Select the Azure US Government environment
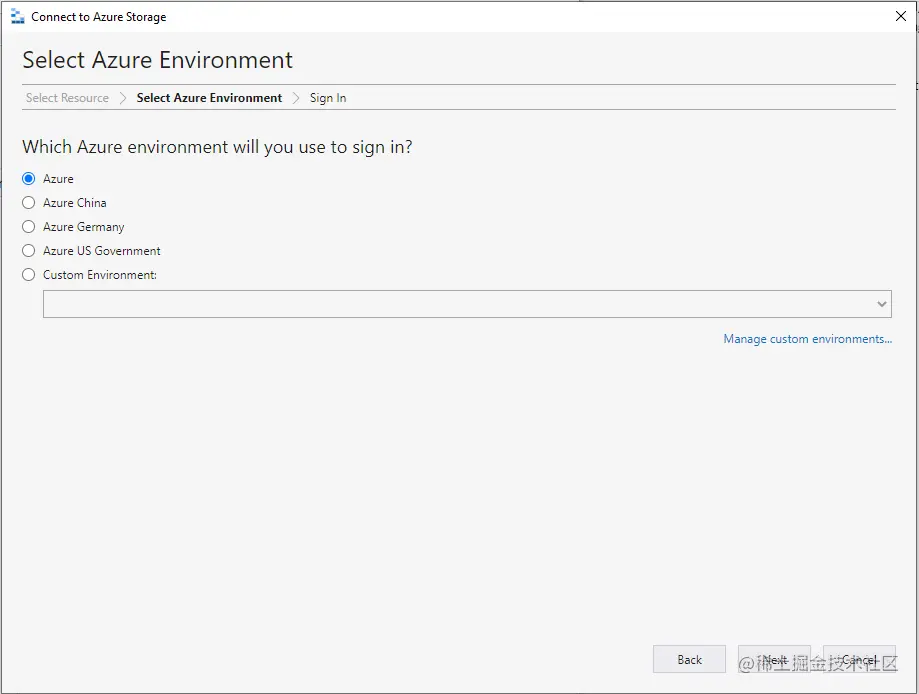Screen dimensions: 919x694 [x=28, y=250]
